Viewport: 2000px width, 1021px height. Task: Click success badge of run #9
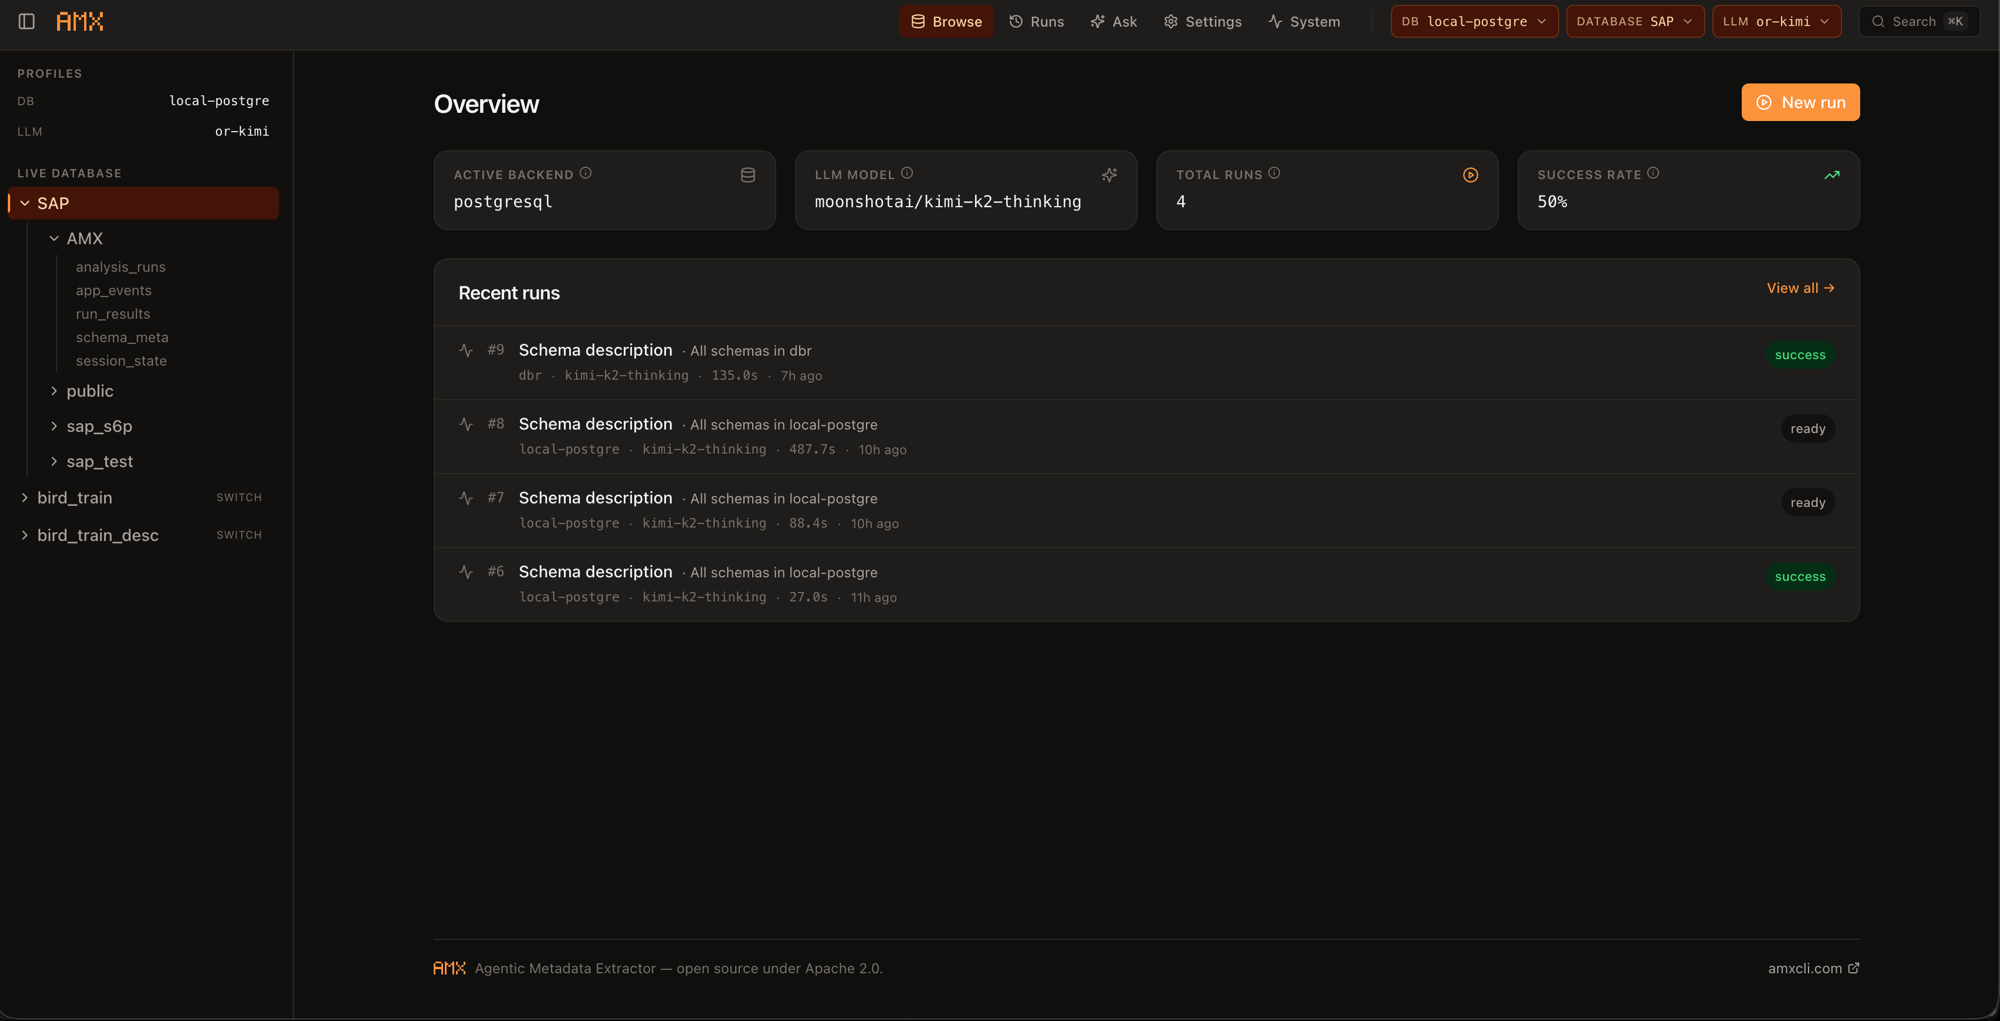point(1800,355)
